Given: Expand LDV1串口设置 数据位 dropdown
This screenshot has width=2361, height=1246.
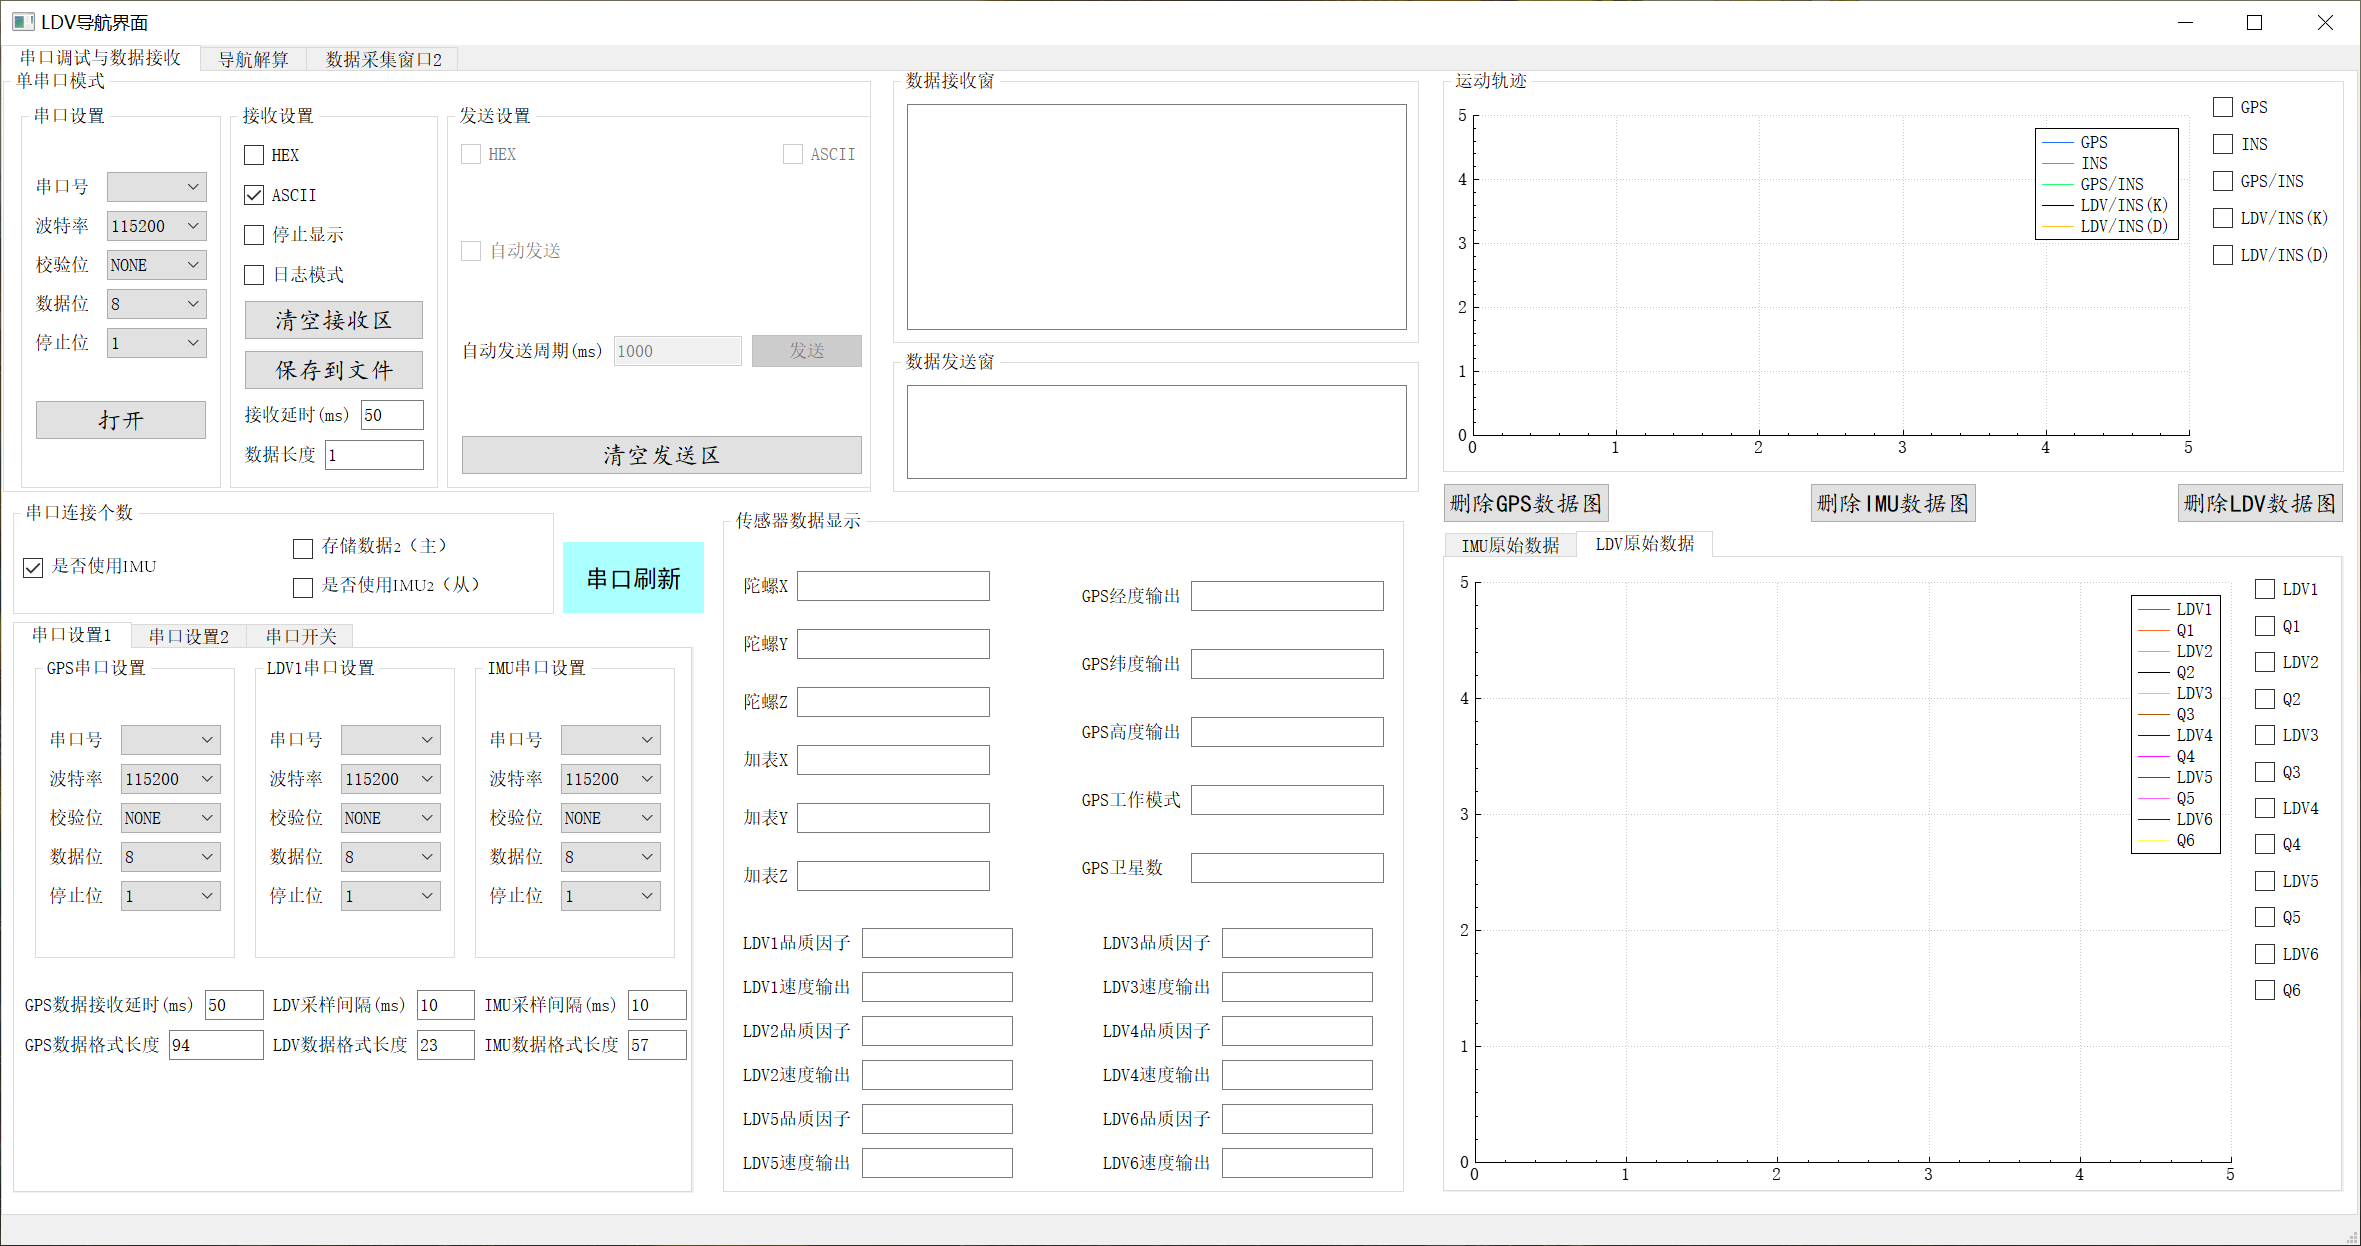Looking at the screenshot, I should tap(390, 857).
